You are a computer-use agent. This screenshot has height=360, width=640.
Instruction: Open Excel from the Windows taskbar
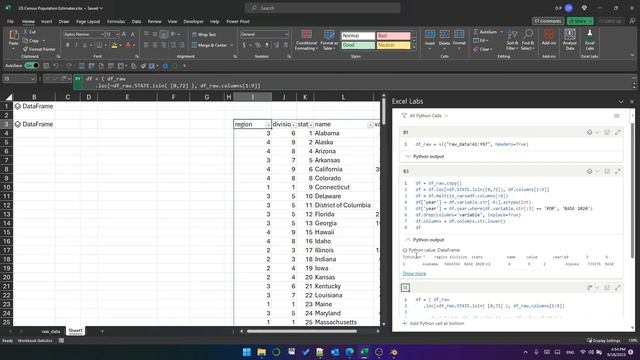(364, 352)
